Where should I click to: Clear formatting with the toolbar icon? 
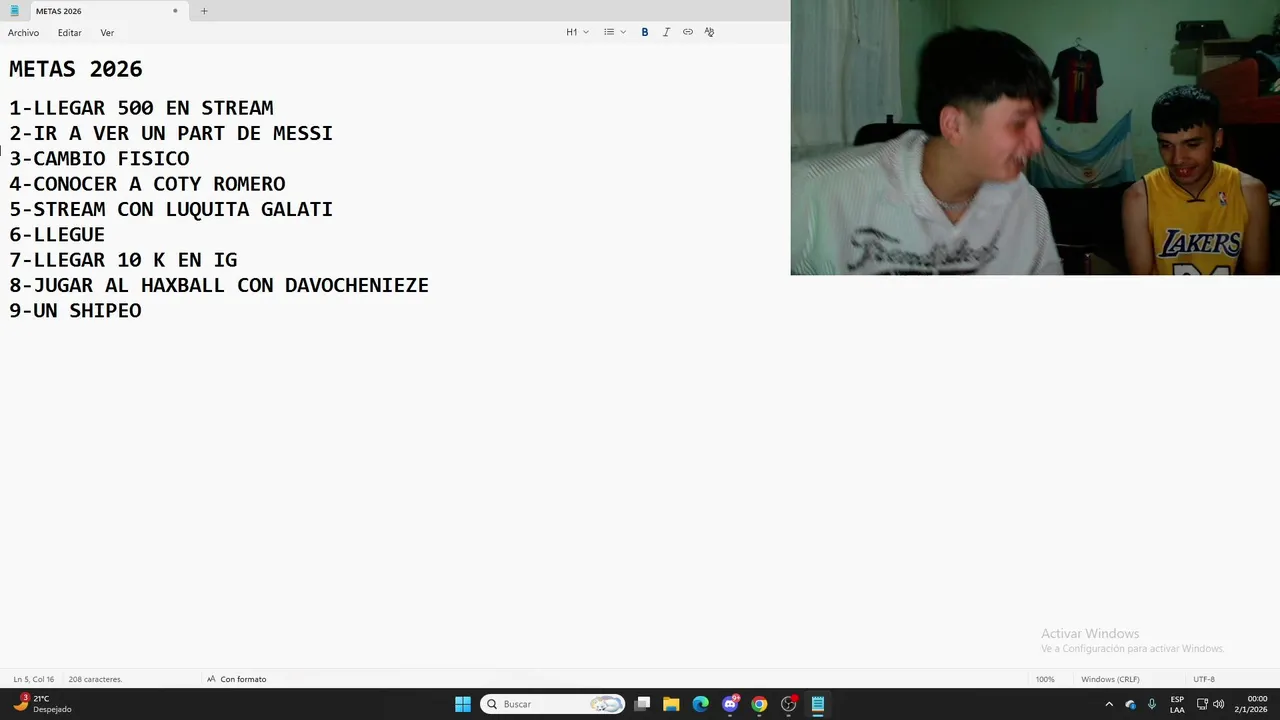pyautogui.click(x=709, y=32)
